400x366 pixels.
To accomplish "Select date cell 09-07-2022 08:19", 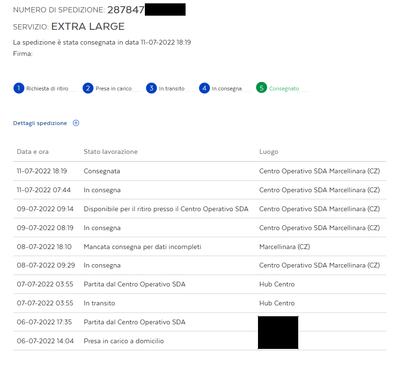I will pos(45,228).
